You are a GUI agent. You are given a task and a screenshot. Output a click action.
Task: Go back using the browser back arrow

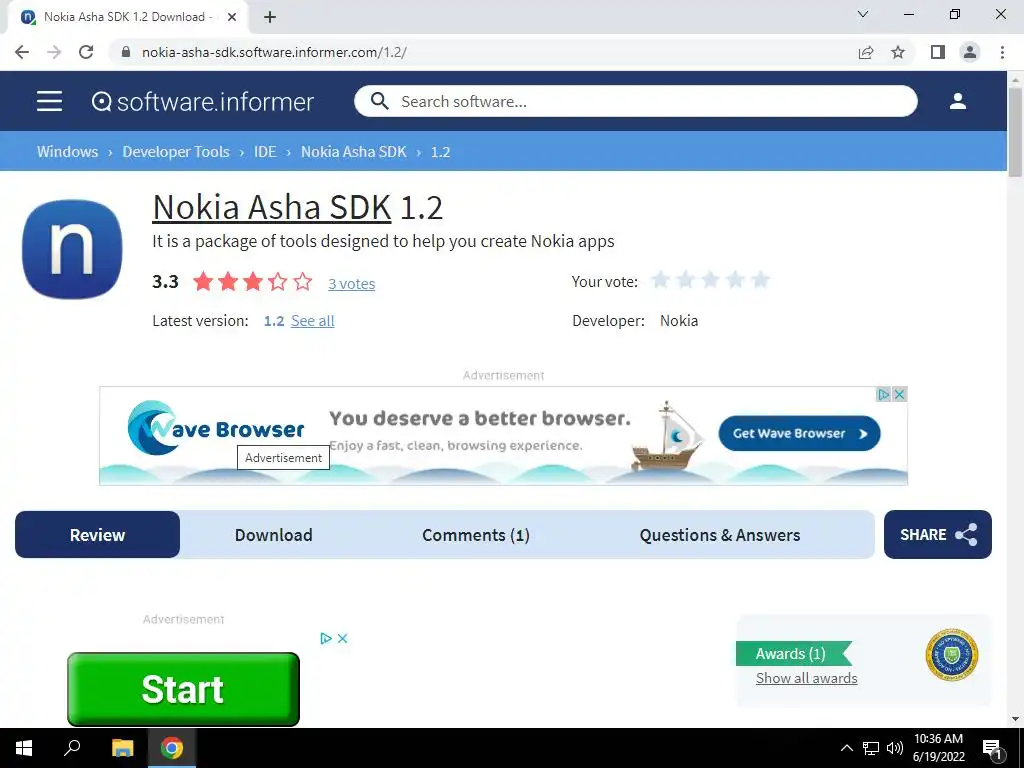[x=22, y=52]
